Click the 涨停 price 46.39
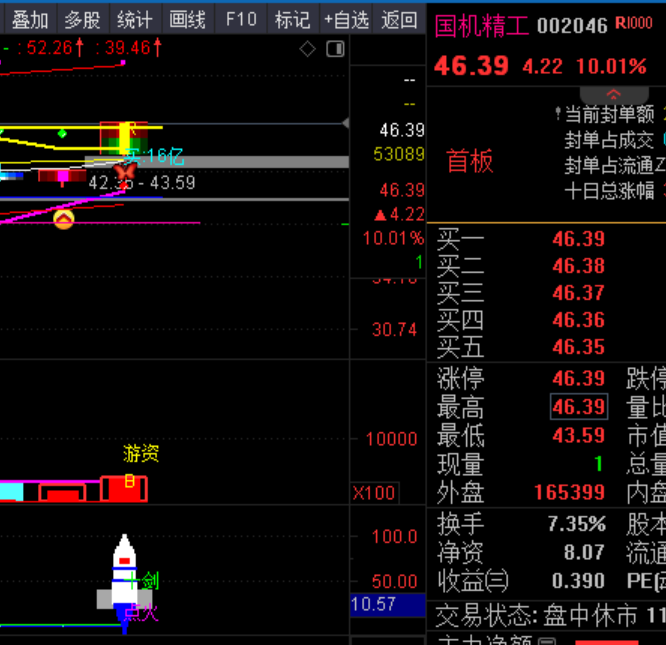Viewport: 666px width, 645px height. tap(578, 378)
